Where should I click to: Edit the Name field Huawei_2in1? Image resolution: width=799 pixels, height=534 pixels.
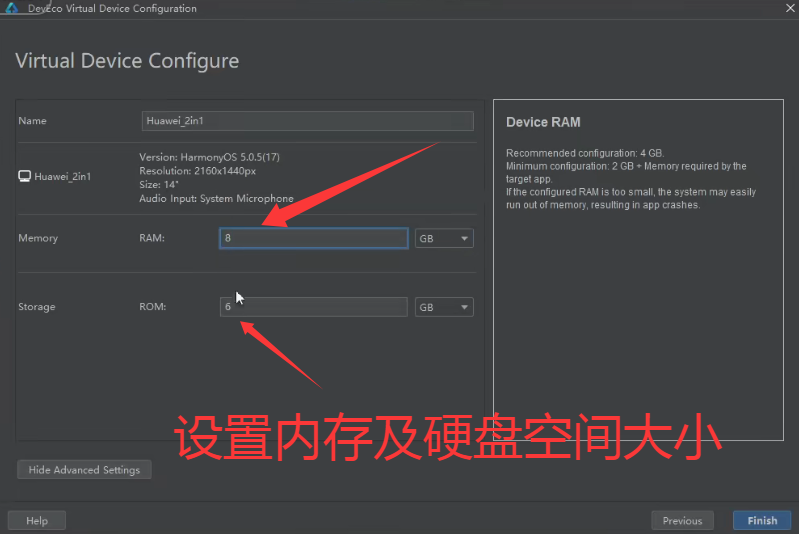307,121
